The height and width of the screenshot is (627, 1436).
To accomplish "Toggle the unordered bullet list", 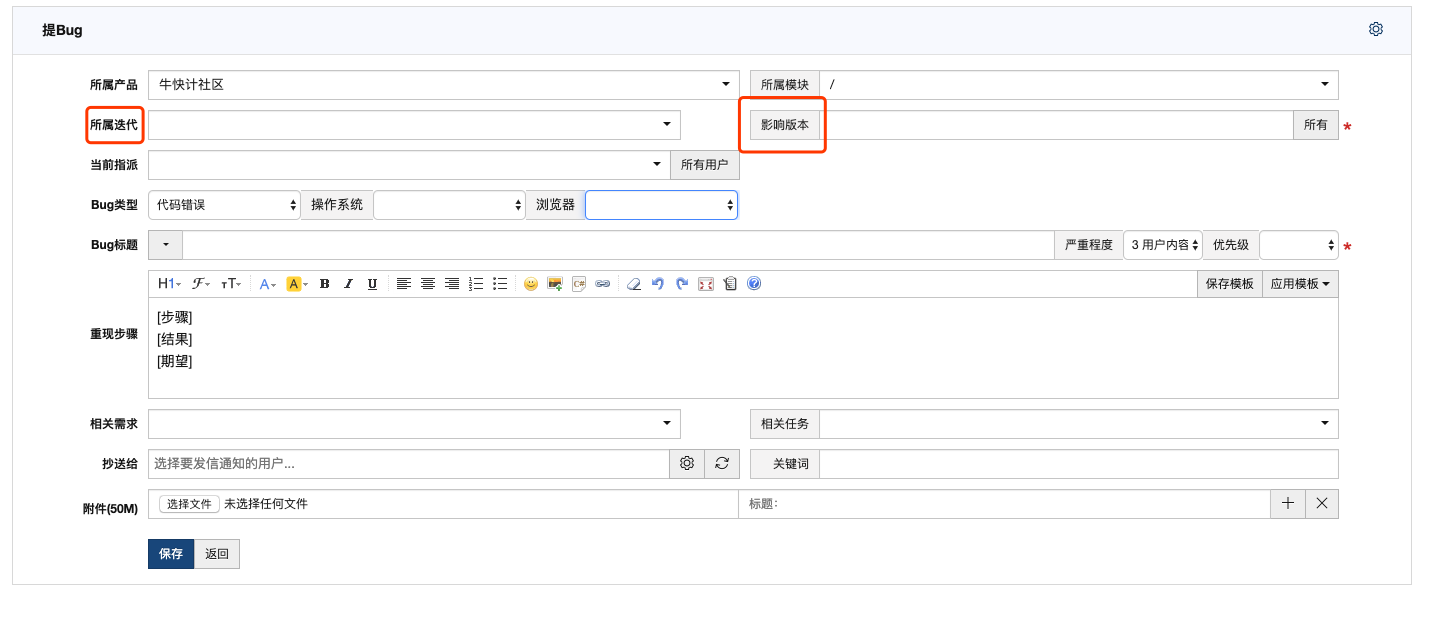I will coord(500,284).
